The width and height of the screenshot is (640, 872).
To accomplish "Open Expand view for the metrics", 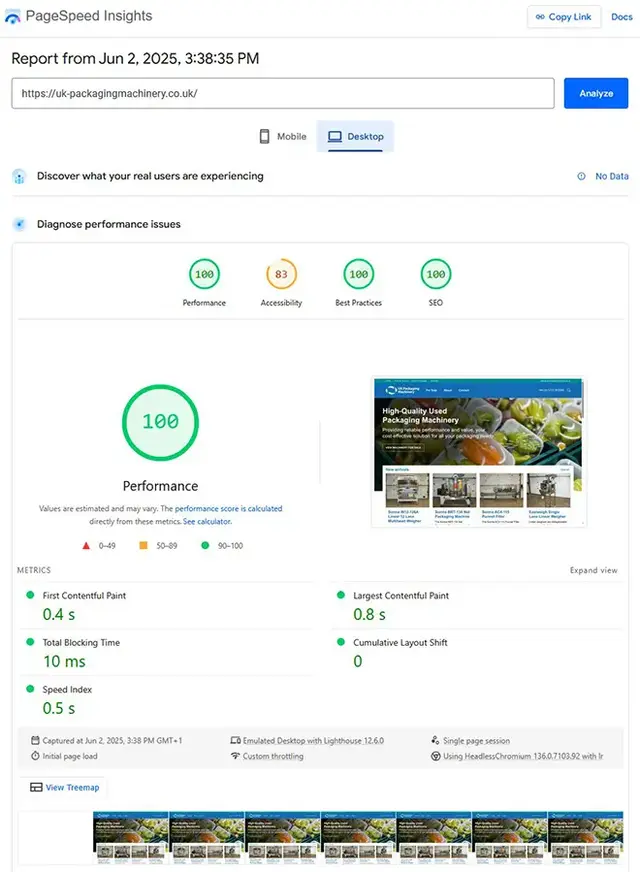I will [593, 569].
